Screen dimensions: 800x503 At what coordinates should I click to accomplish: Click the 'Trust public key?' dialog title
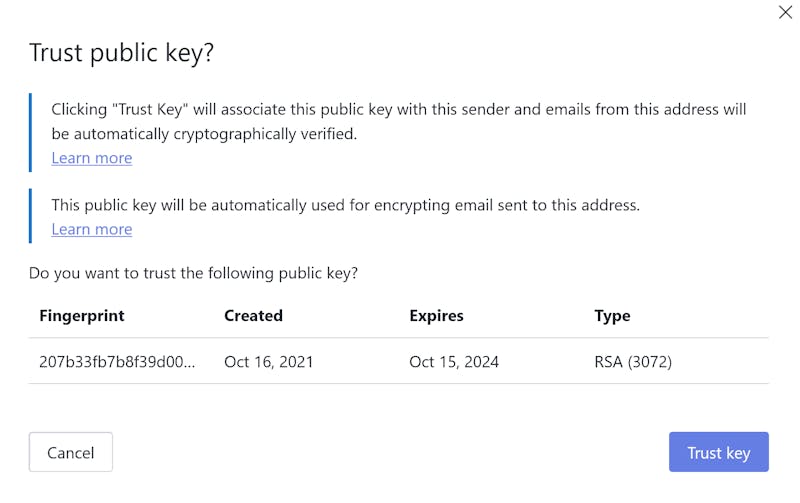[x=121, y=53]
